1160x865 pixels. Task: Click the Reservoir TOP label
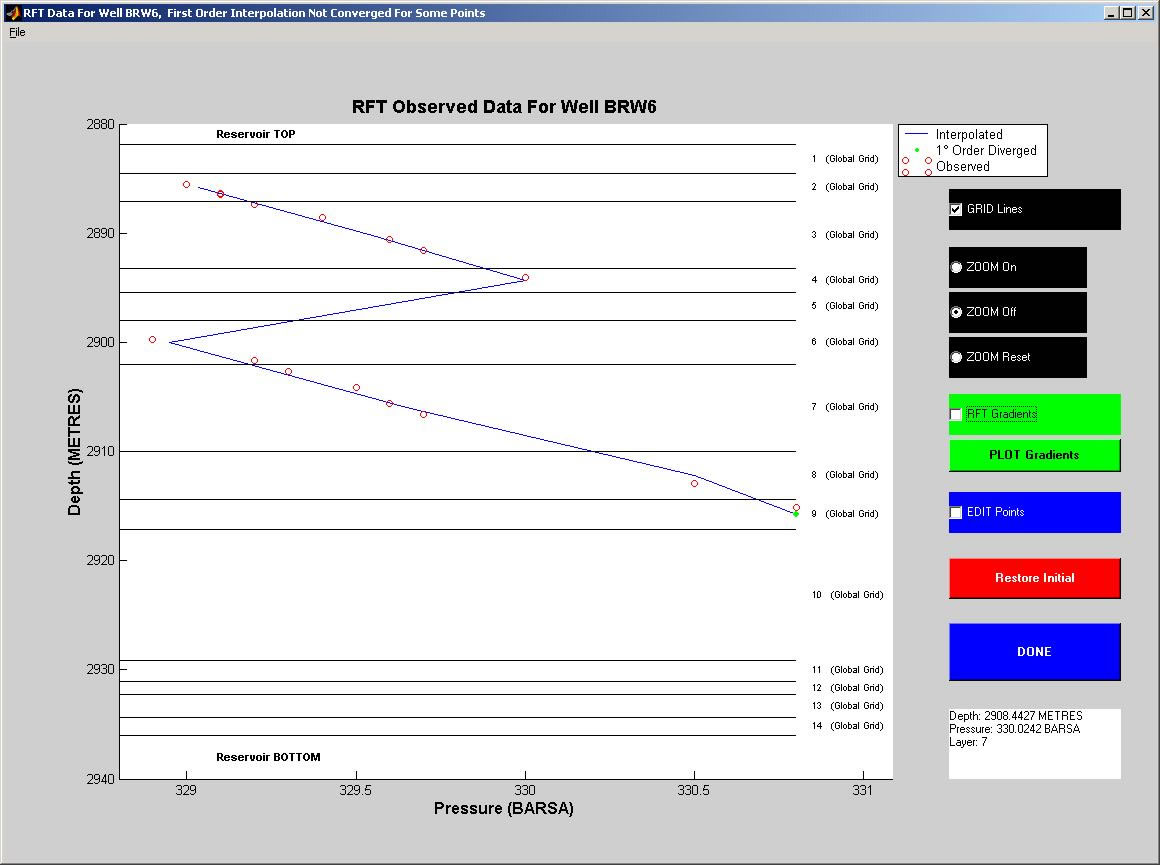click(256, 134)
